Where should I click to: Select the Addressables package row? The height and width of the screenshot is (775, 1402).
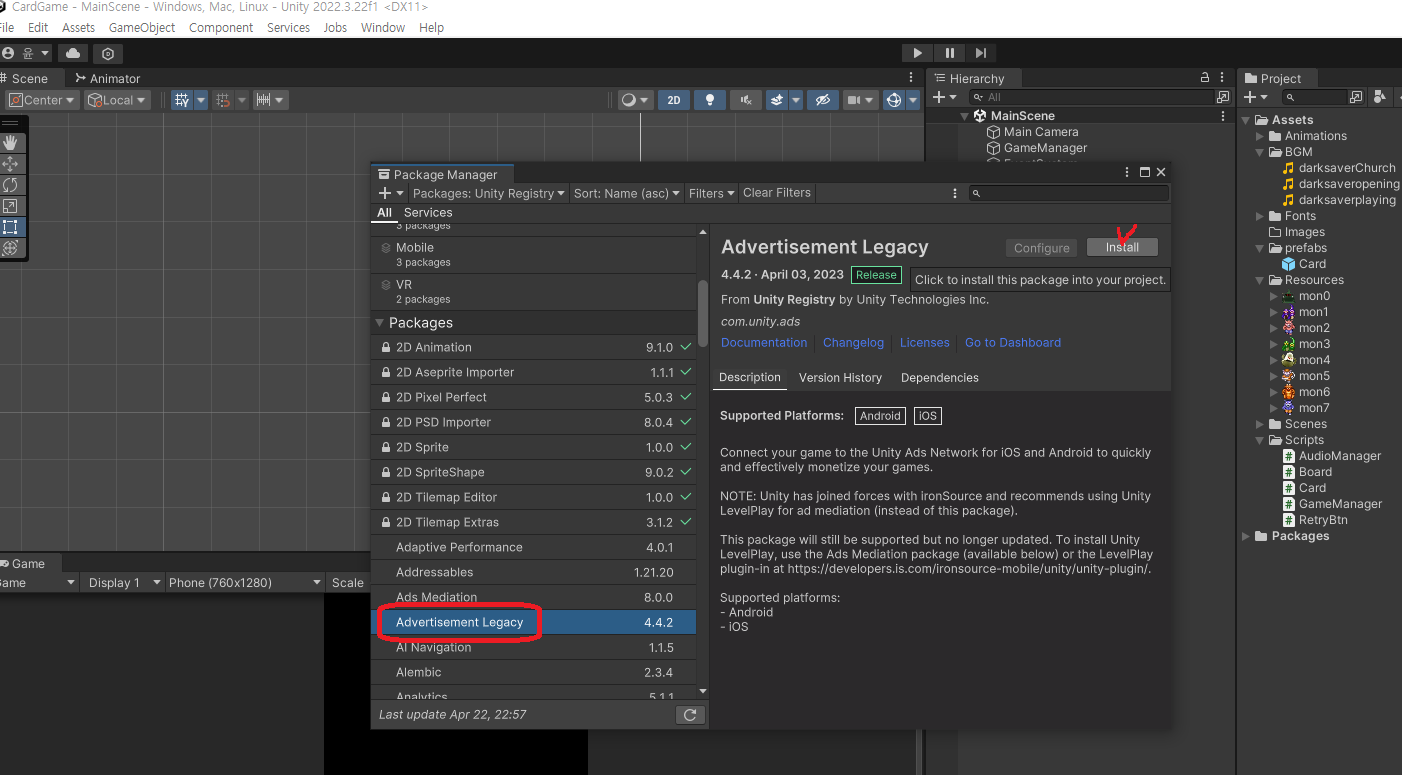[x=533, y=572]
